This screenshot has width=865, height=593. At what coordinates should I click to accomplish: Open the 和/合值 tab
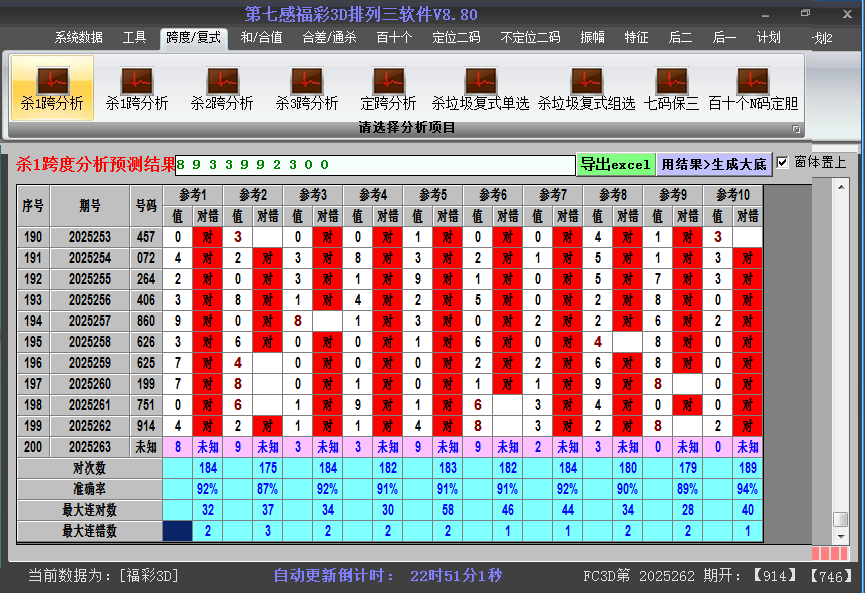click(261, 38)
